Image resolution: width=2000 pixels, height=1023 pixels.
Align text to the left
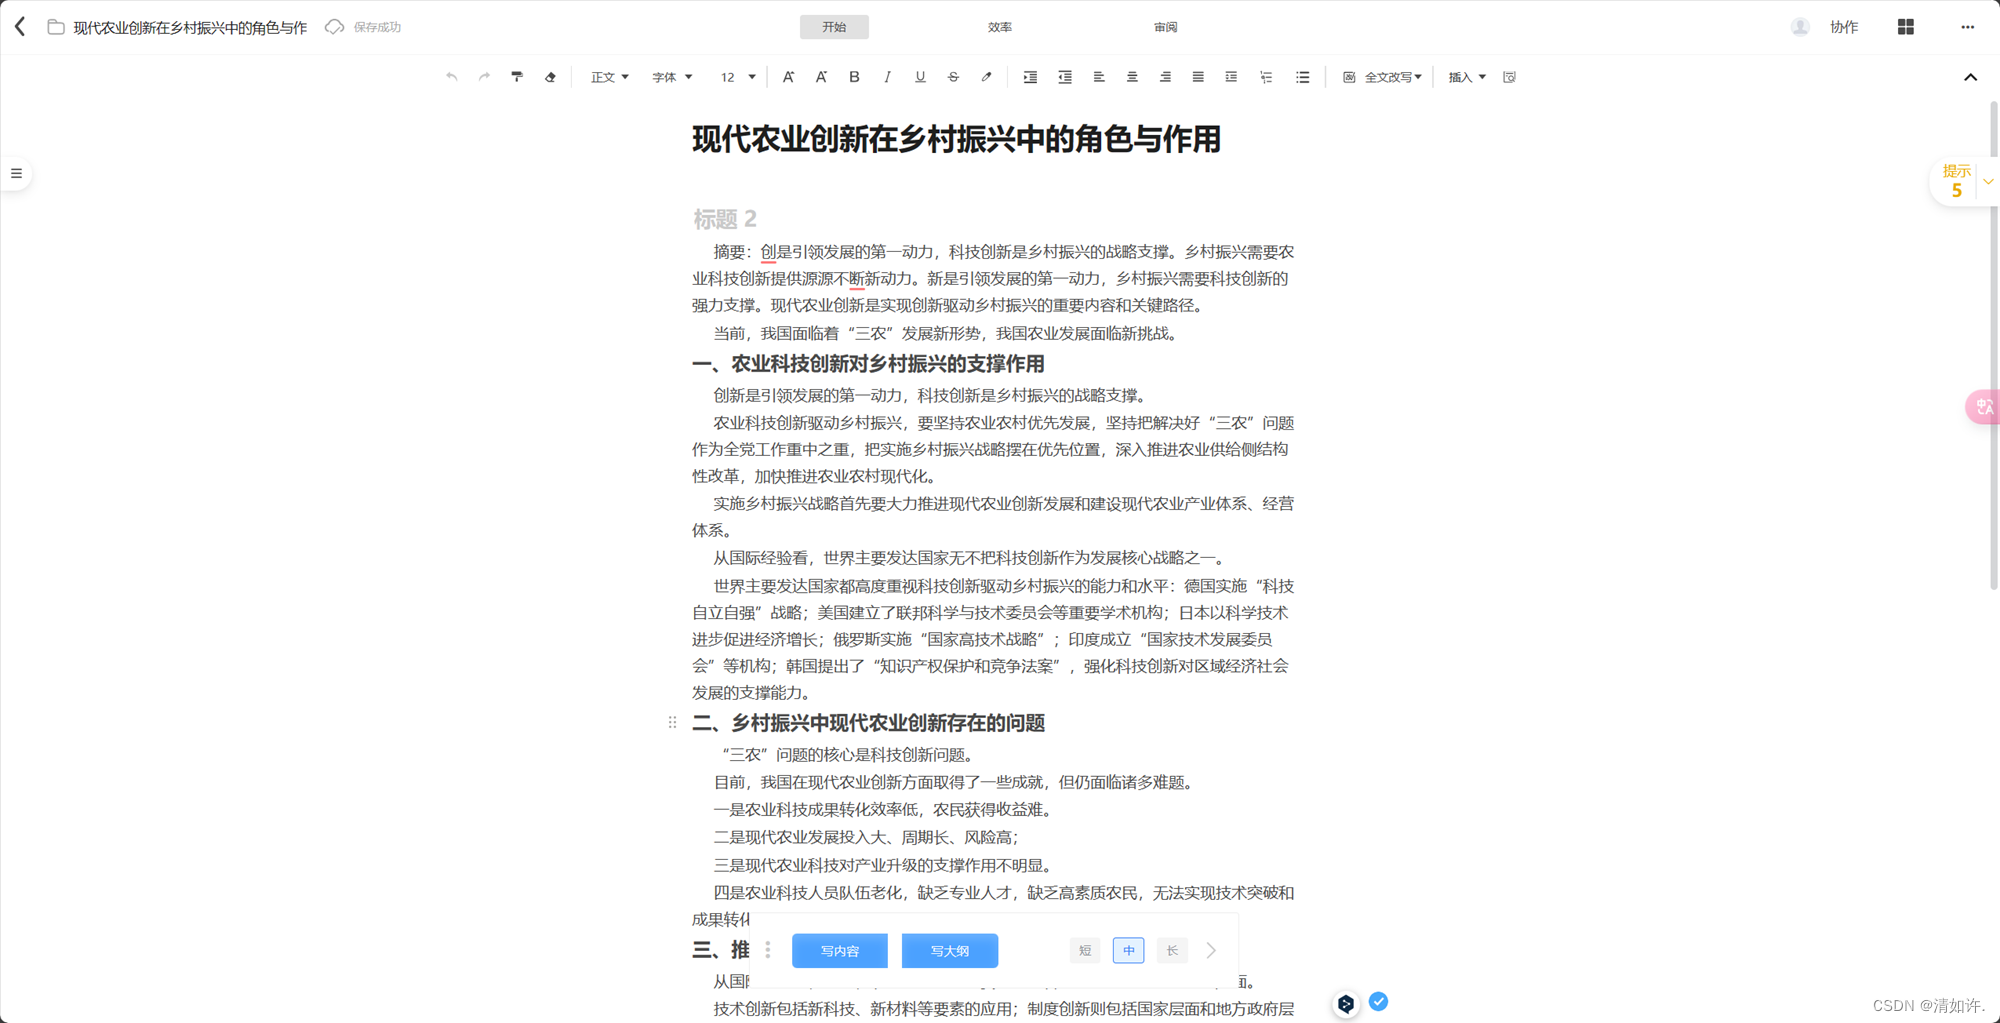pyautogui.click(x=1099, y=77)
